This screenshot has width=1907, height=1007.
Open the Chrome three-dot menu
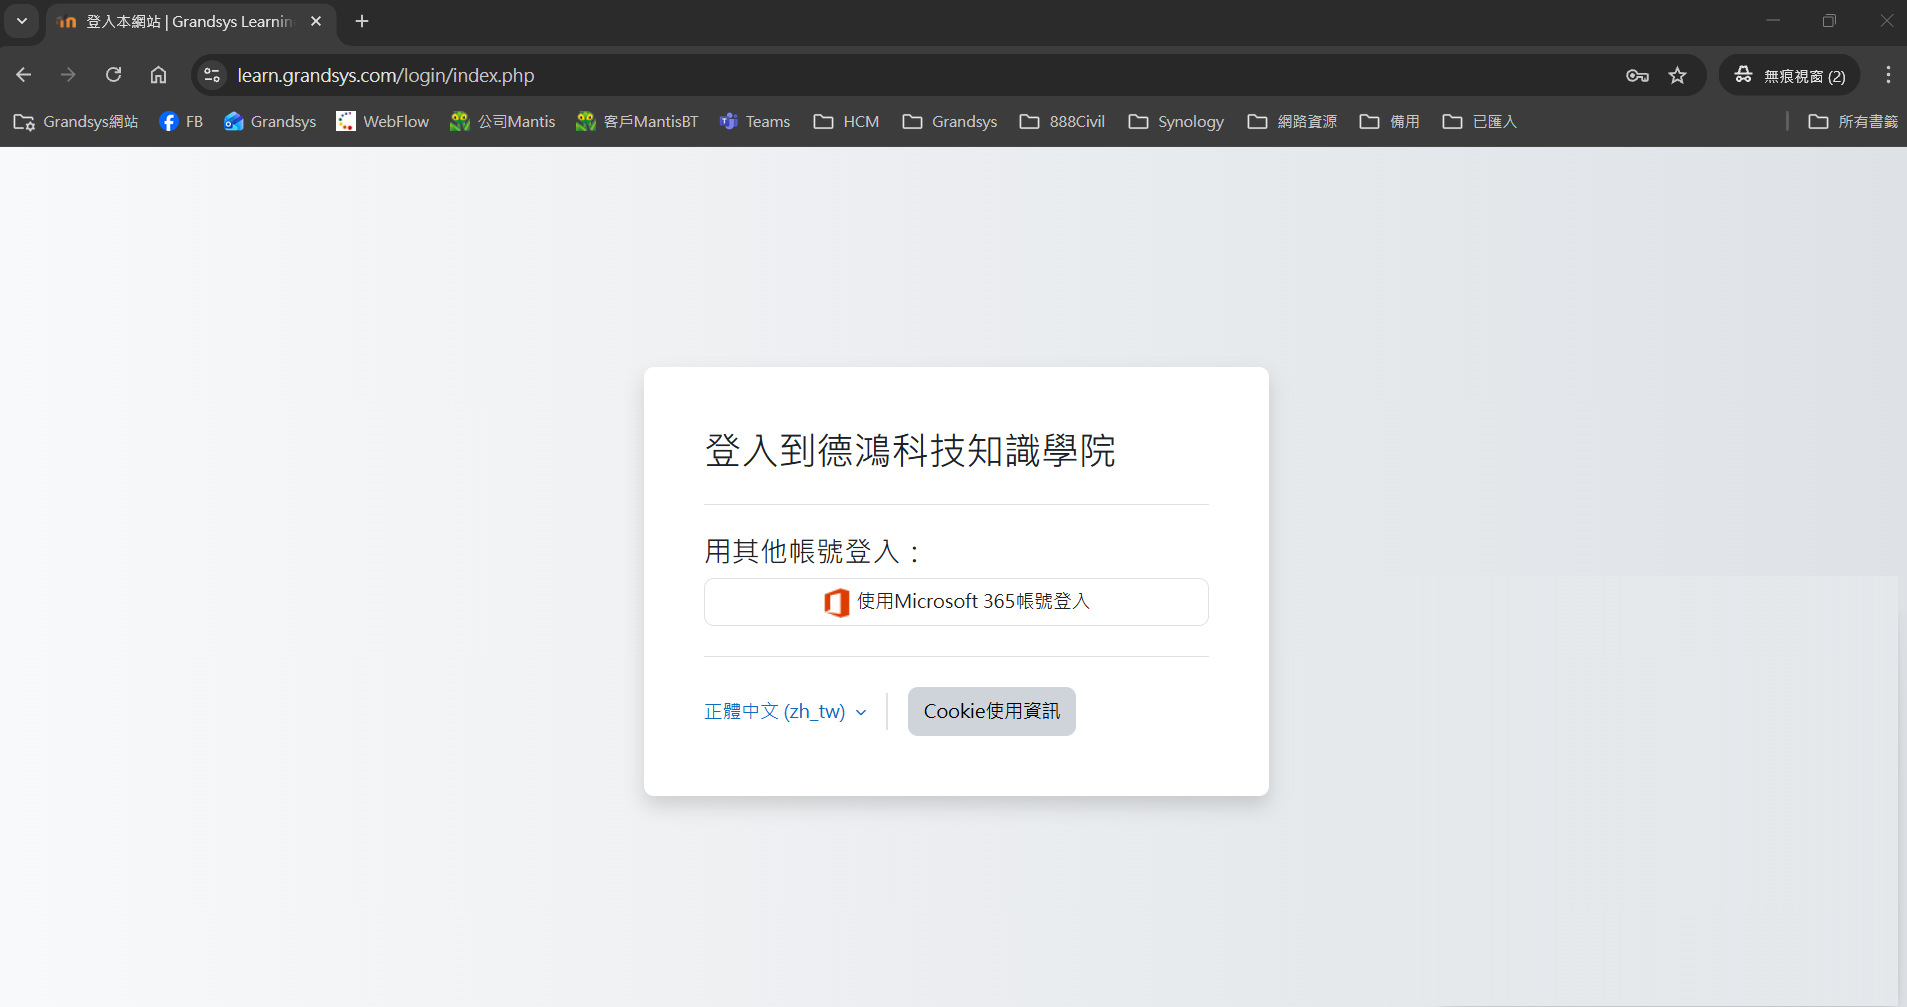1888,75
